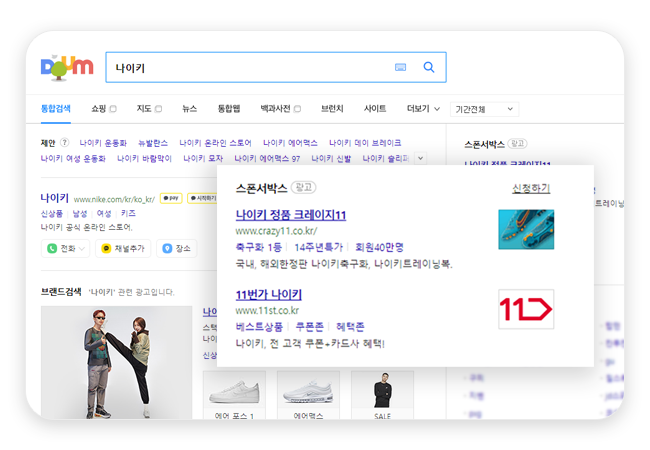
Task: Click the 채널추가 button
Action: [123, 249]
